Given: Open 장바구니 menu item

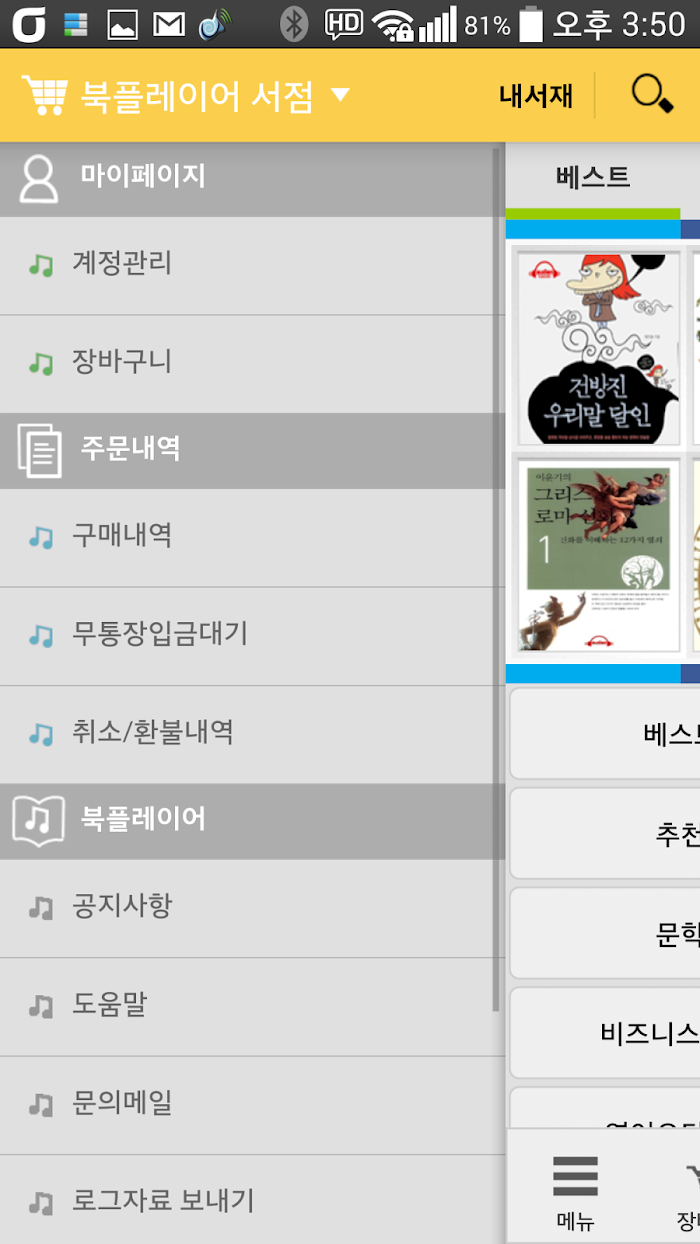Looking at the screenshot, I should [248, 364].
